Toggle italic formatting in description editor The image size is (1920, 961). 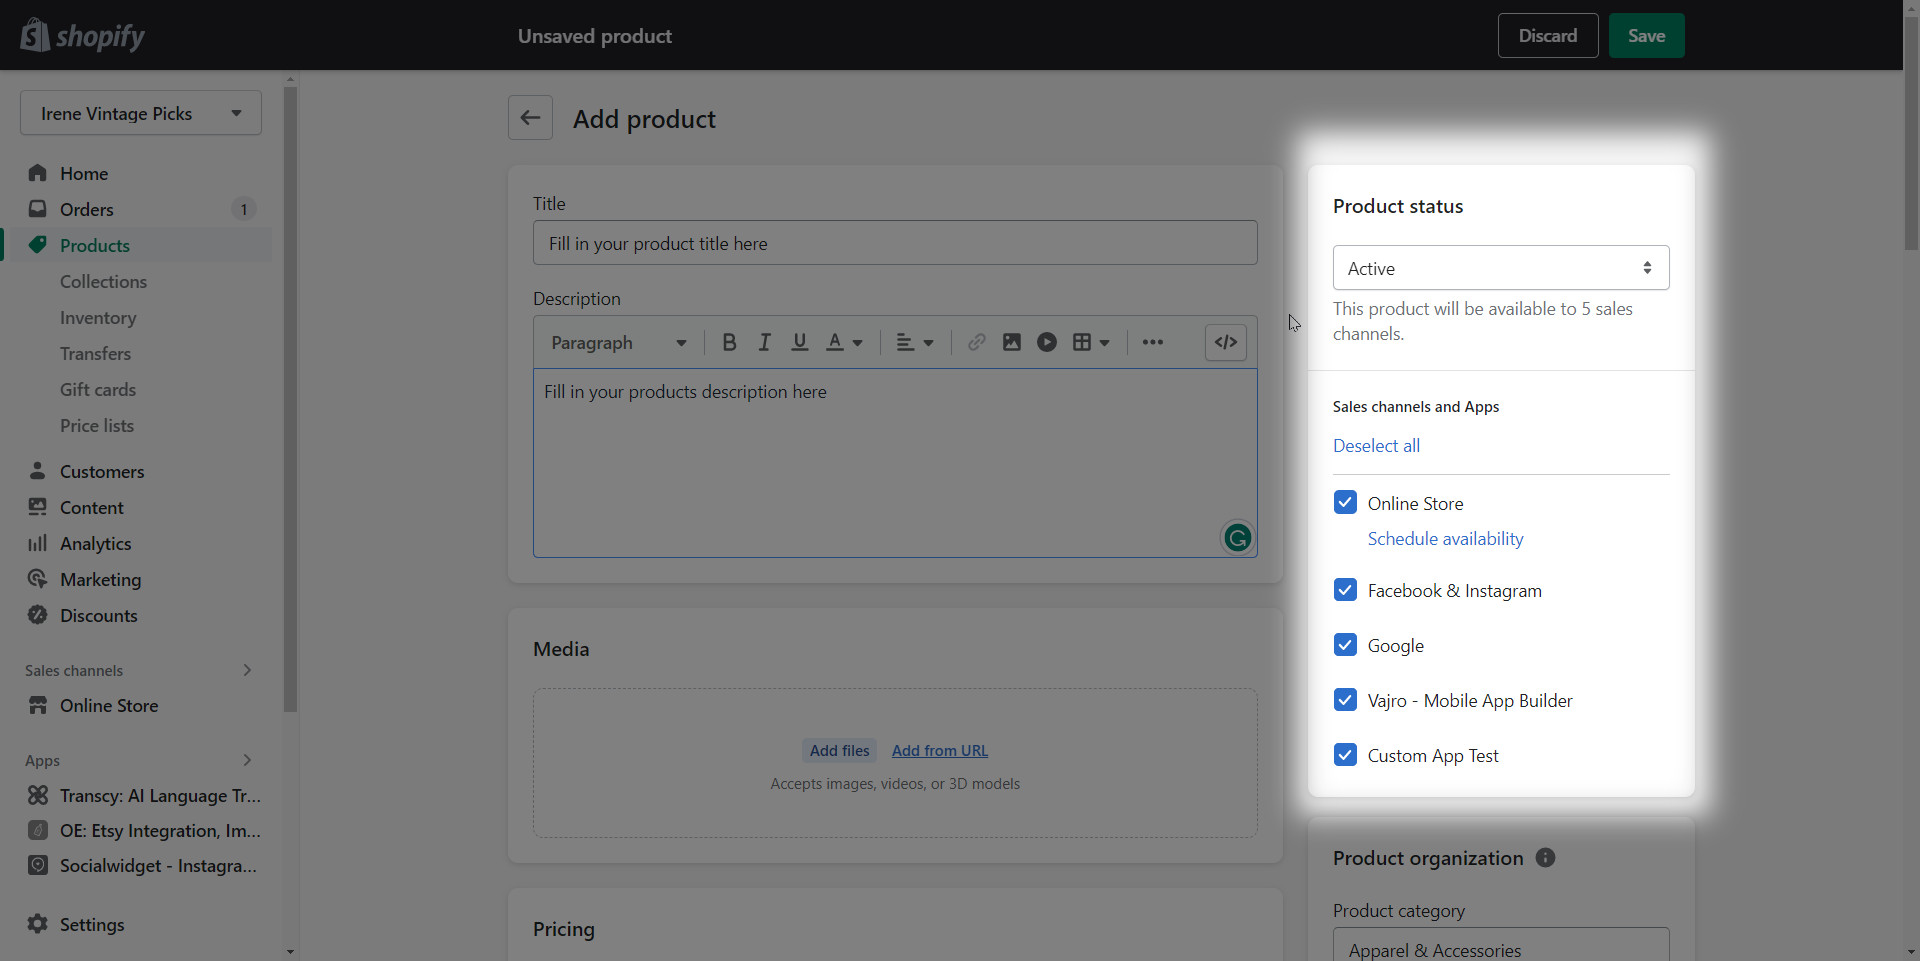[x=764, y=343]
